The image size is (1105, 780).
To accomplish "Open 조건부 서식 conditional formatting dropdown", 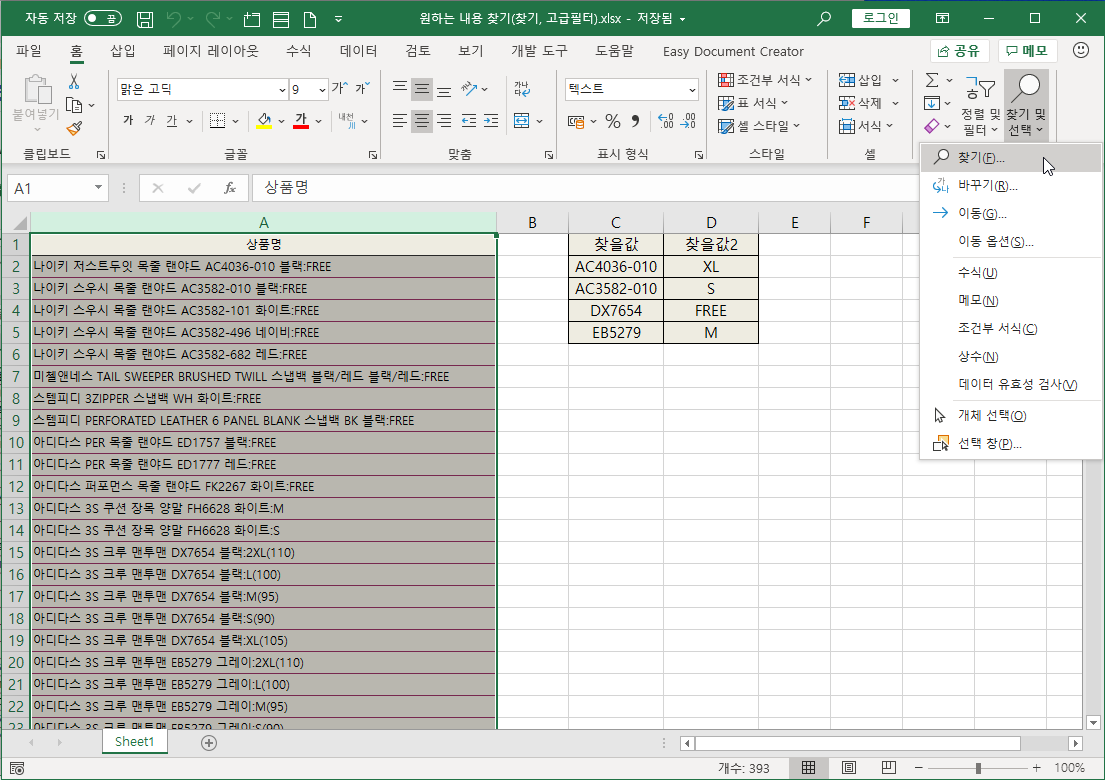I will pos(765,80).
